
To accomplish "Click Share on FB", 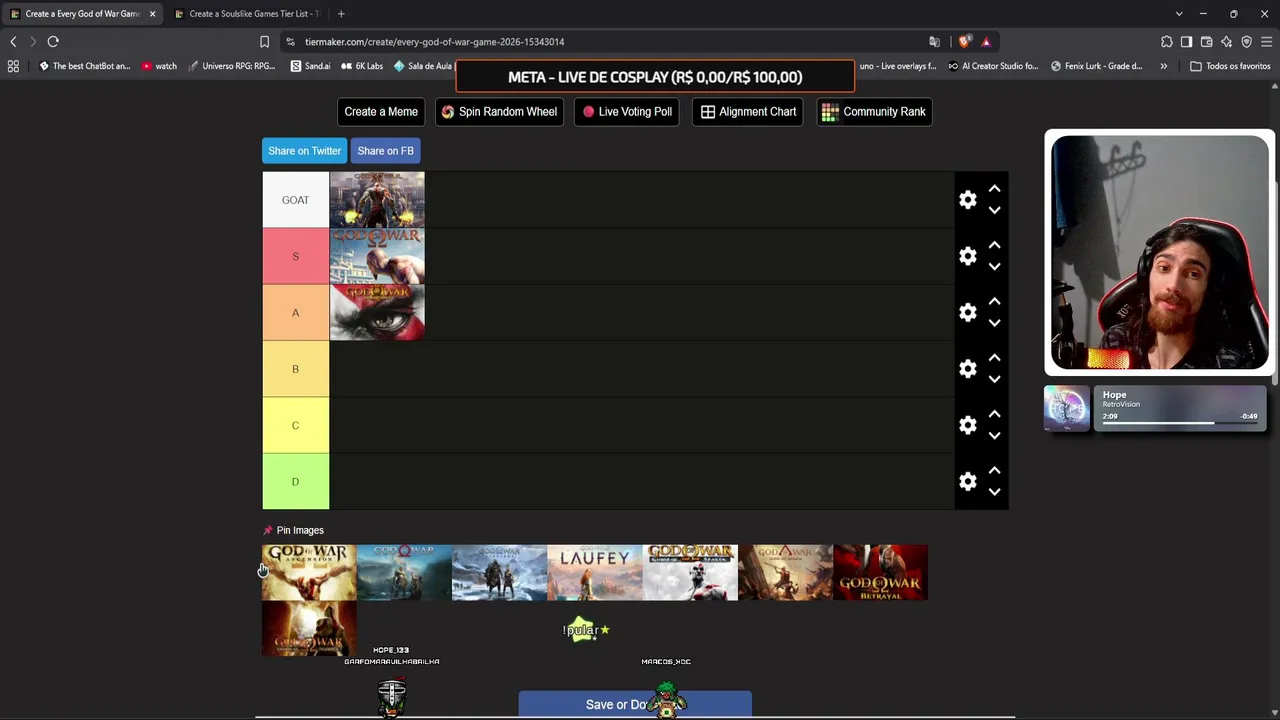I will [385, 151].
